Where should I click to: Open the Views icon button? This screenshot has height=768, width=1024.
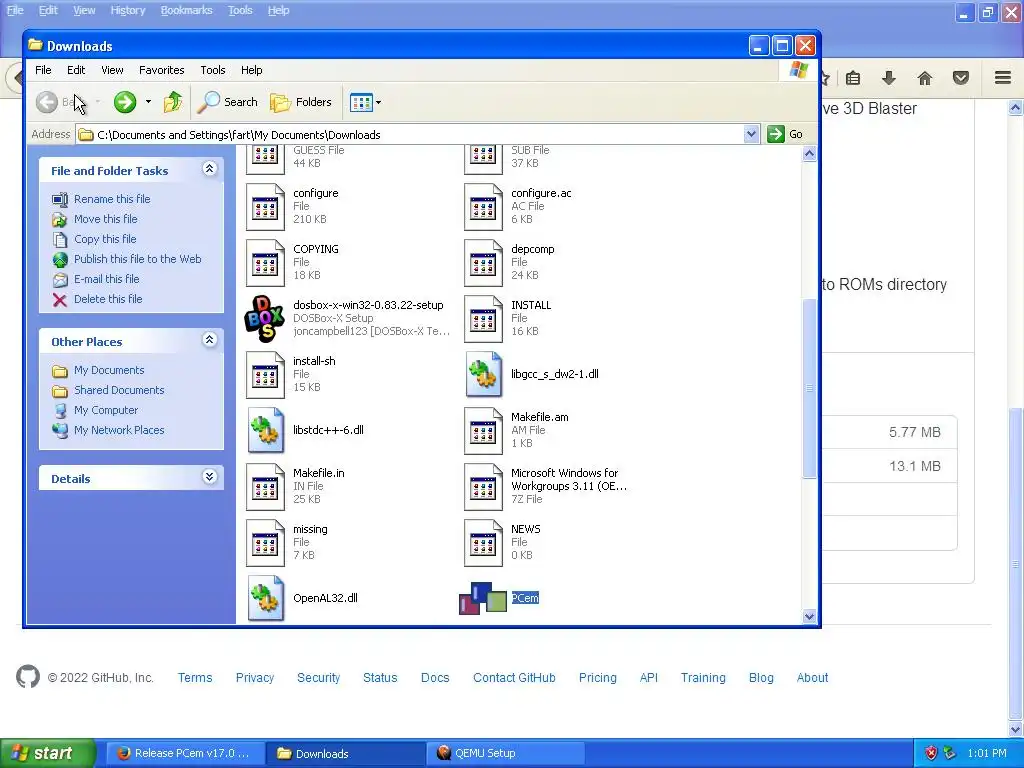(x=360, y=102)
